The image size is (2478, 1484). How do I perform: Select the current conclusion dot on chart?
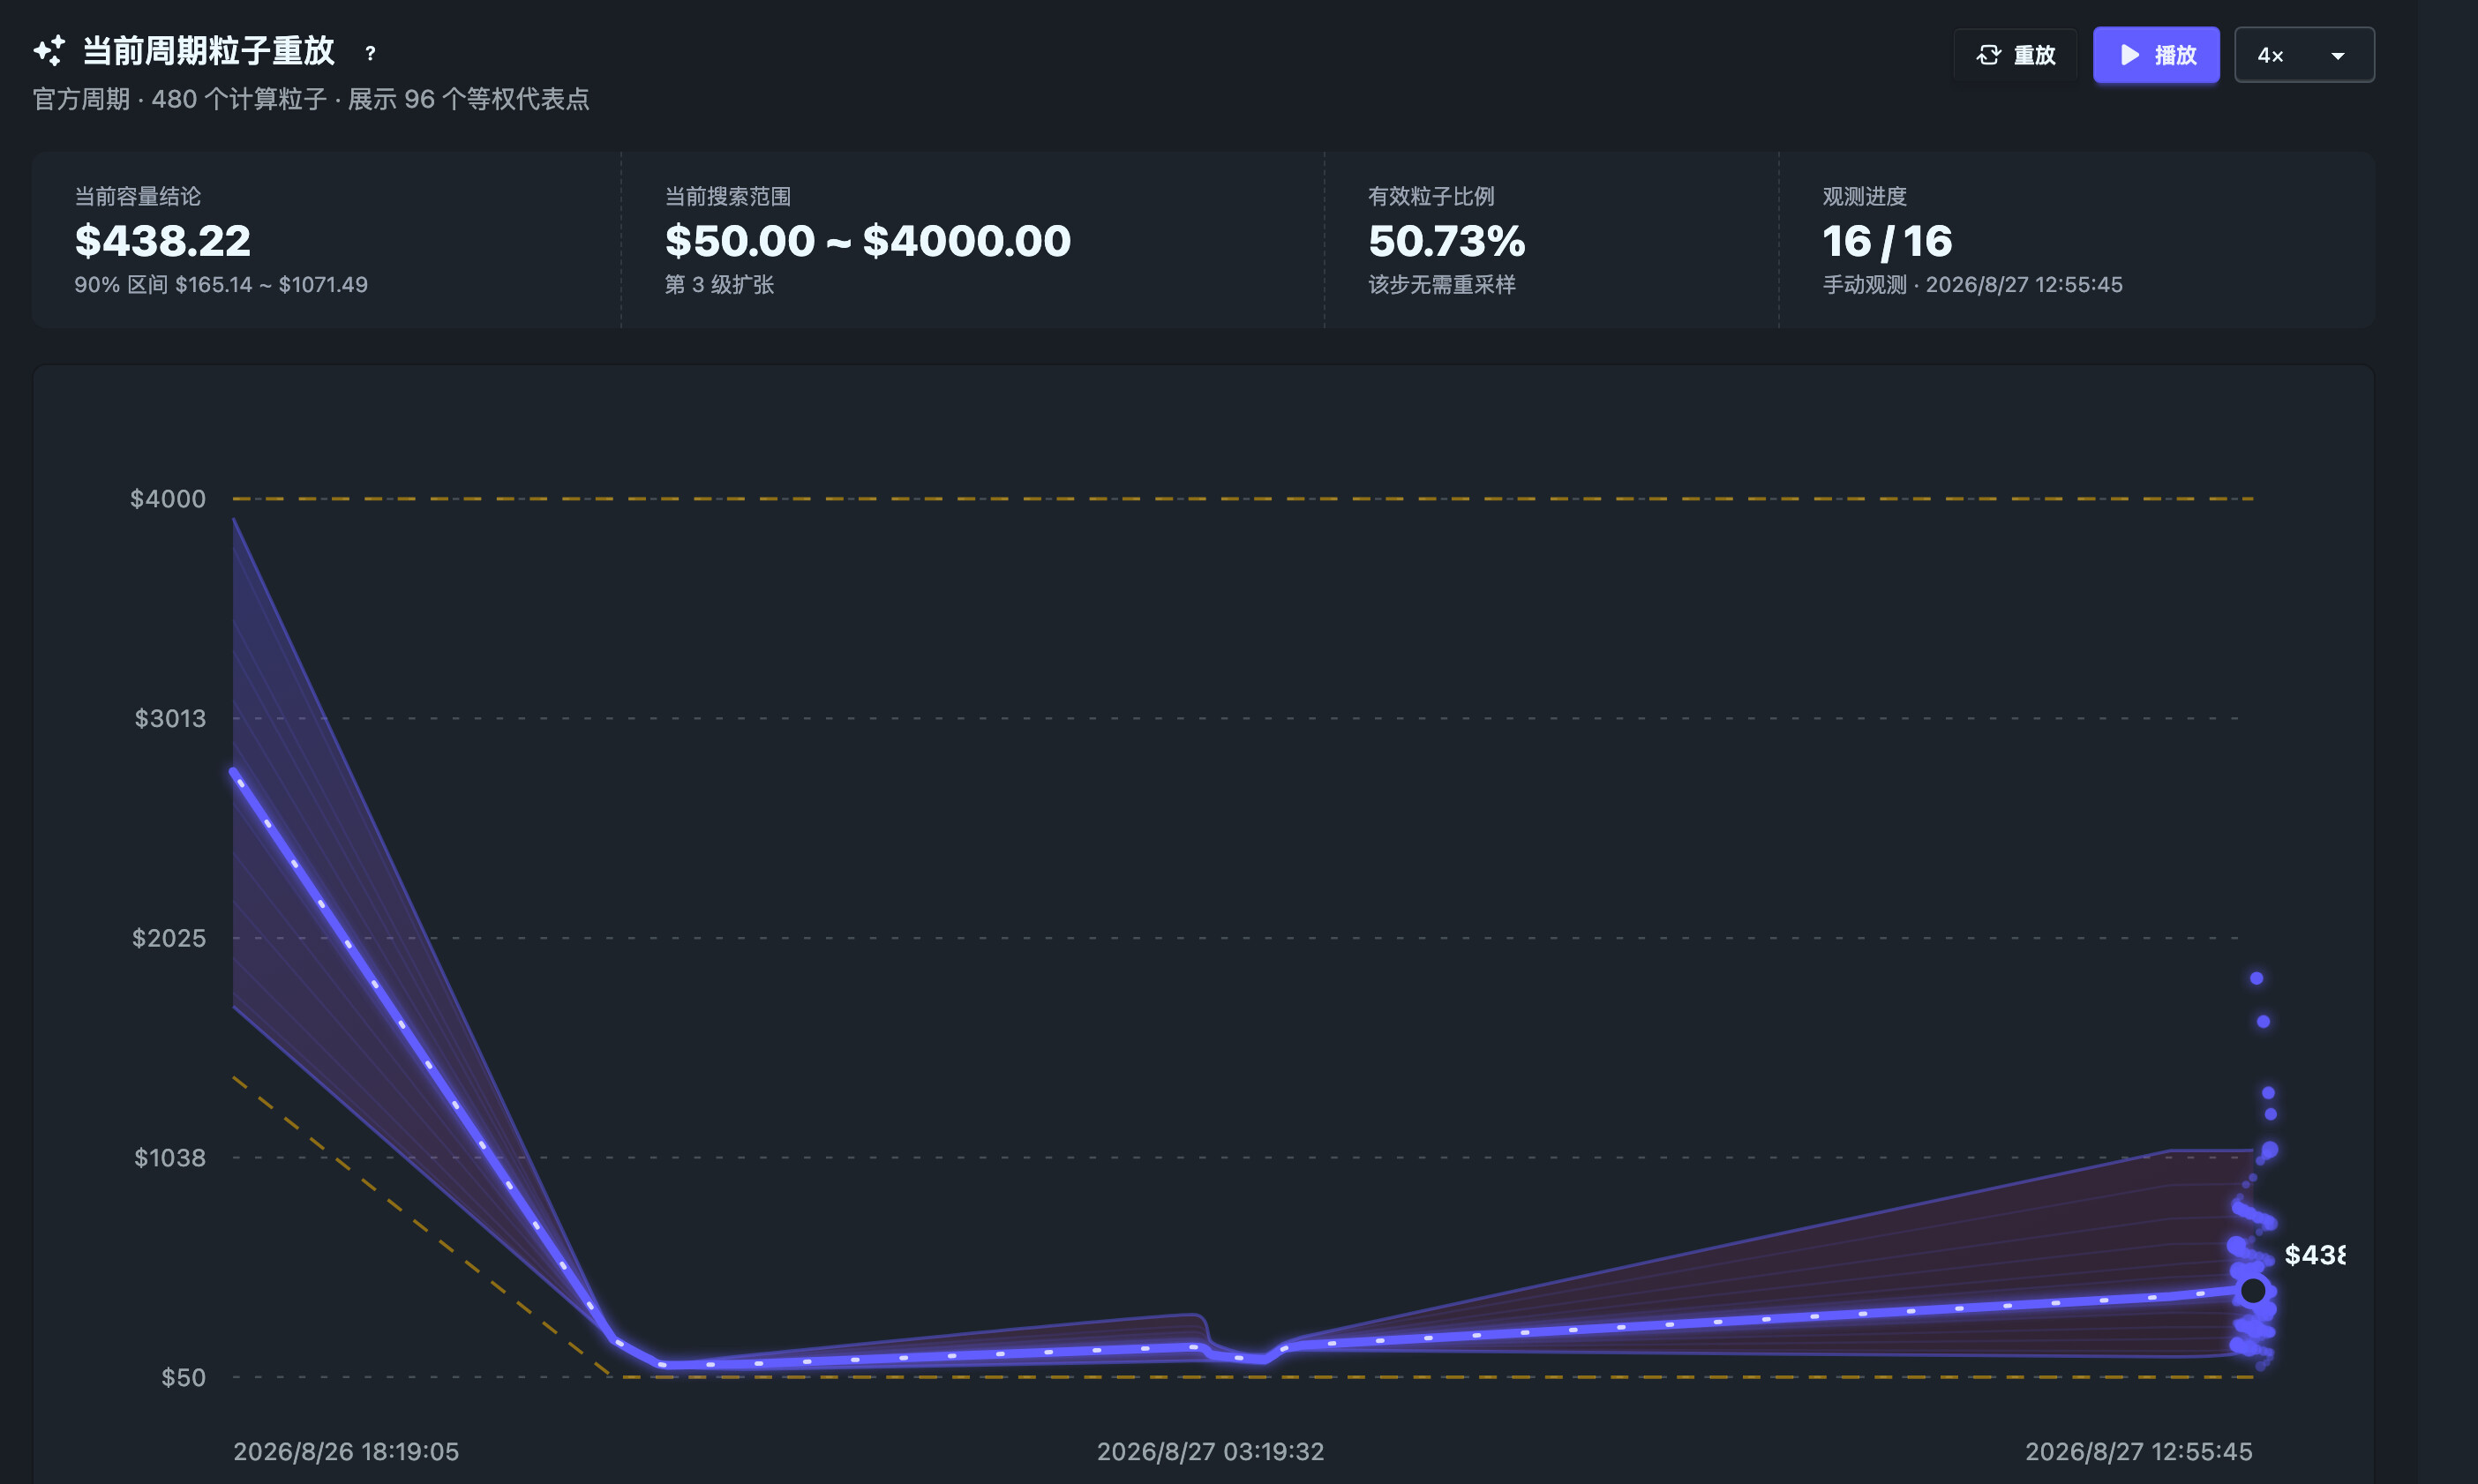2253,1290
